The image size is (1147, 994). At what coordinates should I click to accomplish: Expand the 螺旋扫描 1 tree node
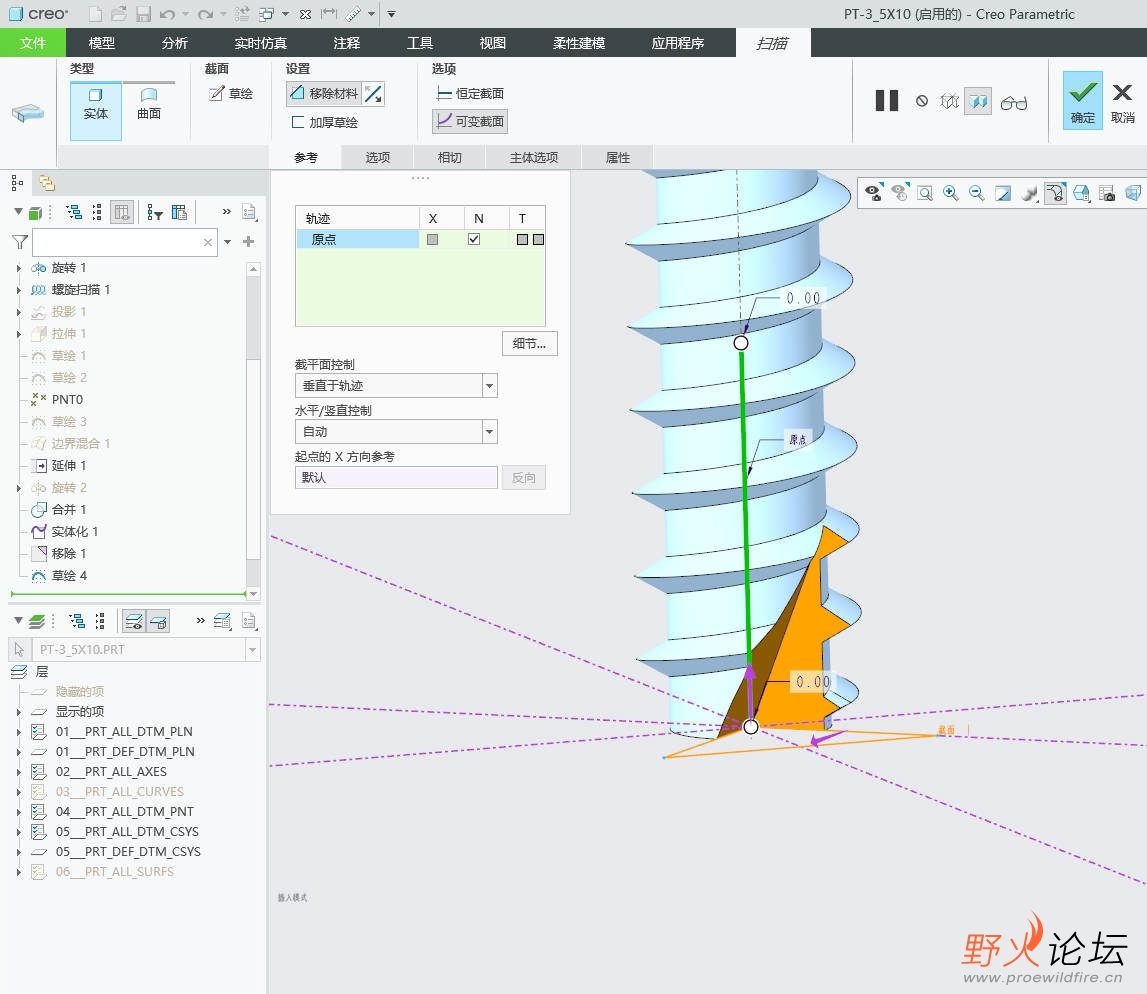[19, 290]
